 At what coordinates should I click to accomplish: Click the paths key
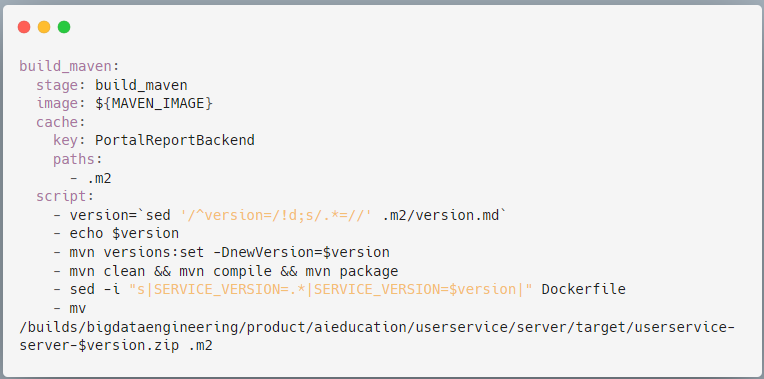[x=74, y=159]
